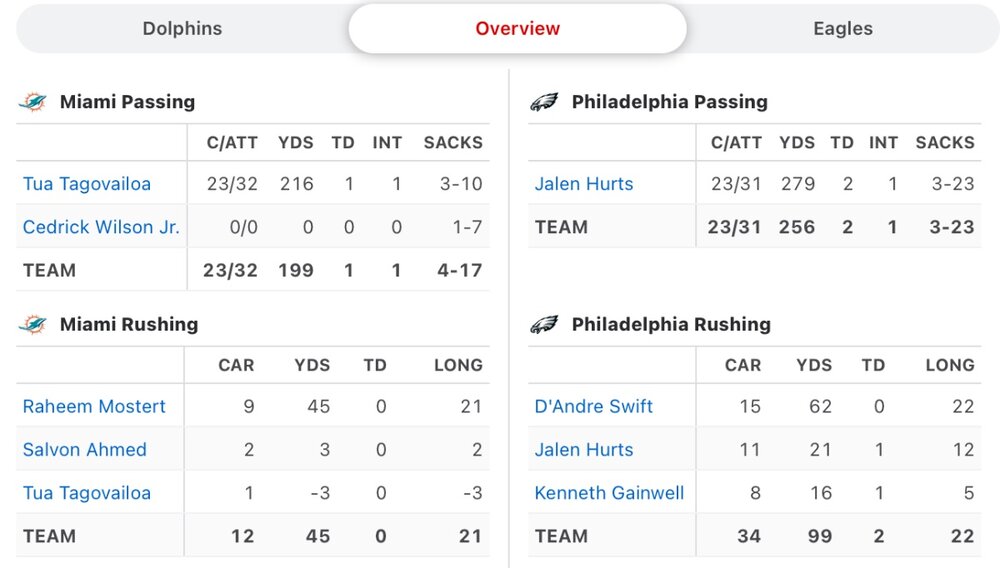Click Dolphins logo beside Miami Passing
This screenshot has width=1000, height=568.
coord(33,102)
